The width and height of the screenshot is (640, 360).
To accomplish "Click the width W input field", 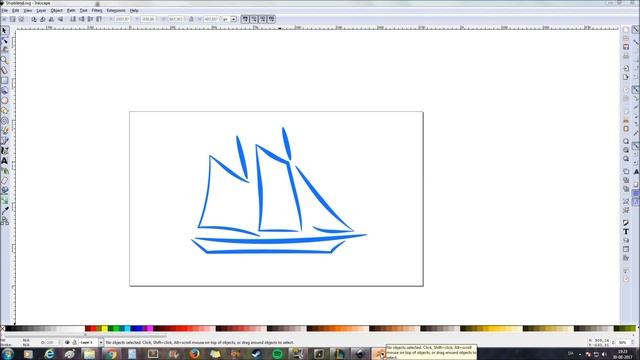I will point(176,19).
